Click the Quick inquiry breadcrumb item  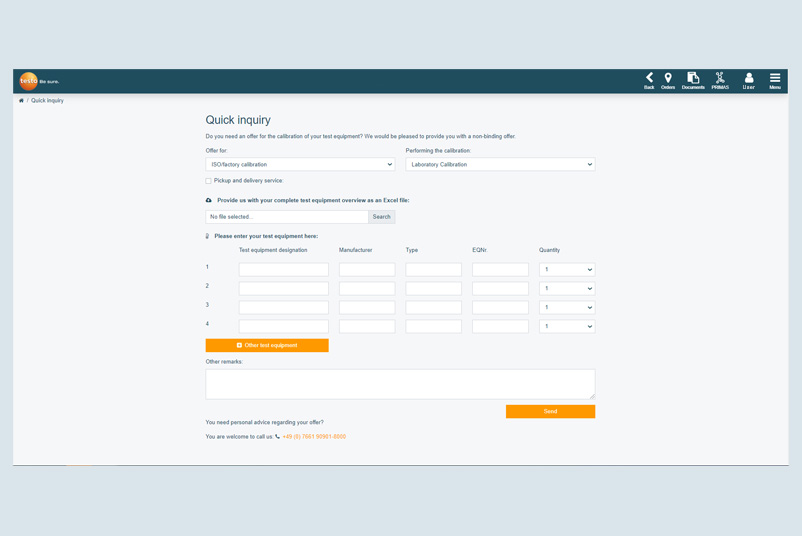click(x=47, y=101)
